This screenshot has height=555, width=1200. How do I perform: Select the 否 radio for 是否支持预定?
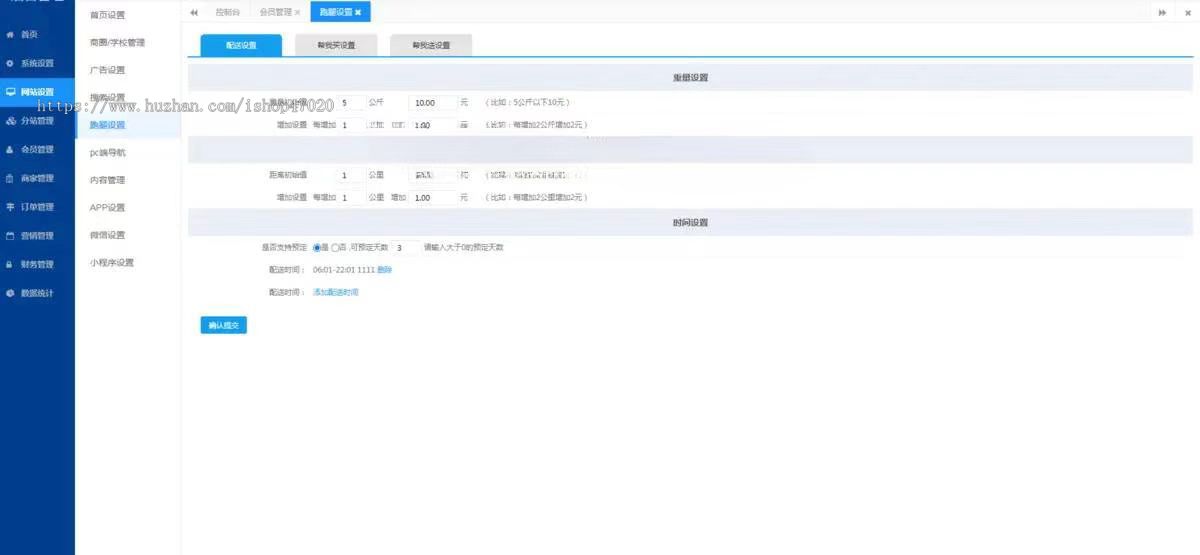pos(335,247)
